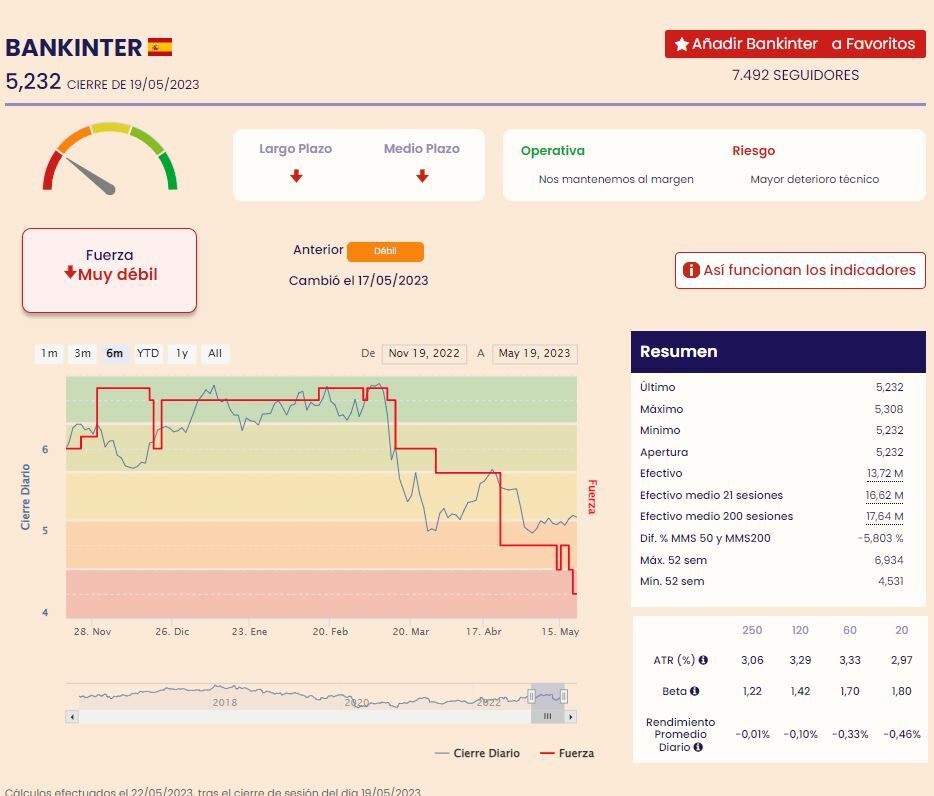Click the right scroll arrow of the chart navigator

pos(571,717)
